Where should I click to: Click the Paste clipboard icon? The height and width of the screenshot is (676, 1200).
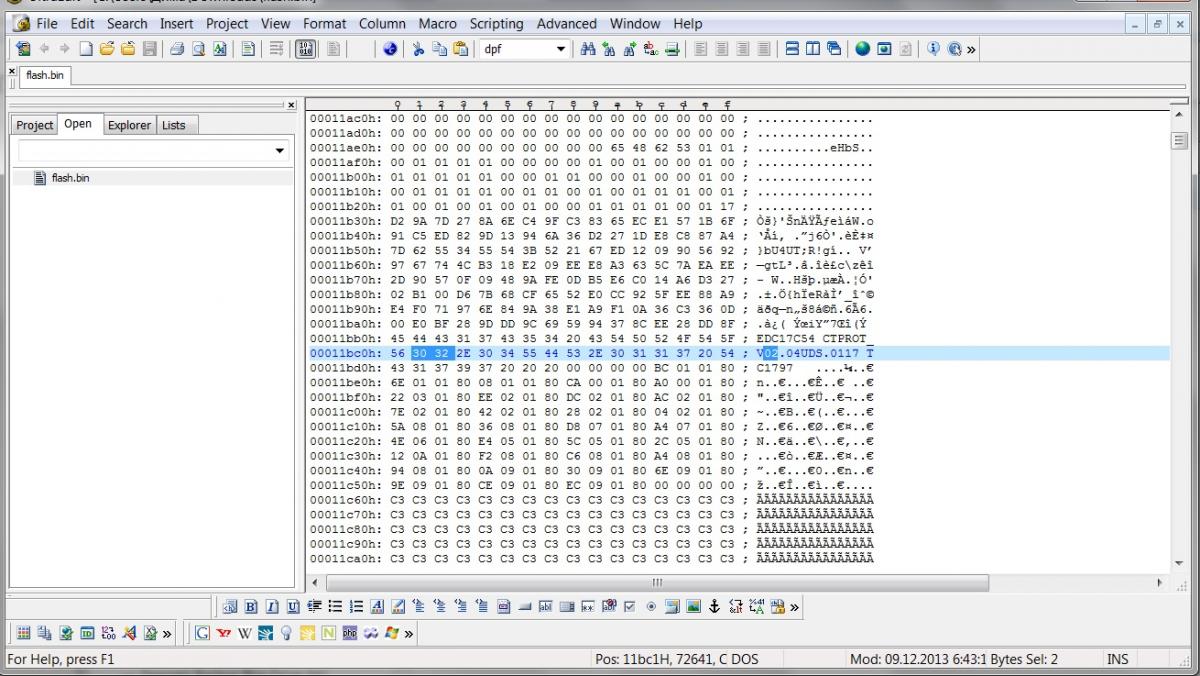(x=460, y=48)
